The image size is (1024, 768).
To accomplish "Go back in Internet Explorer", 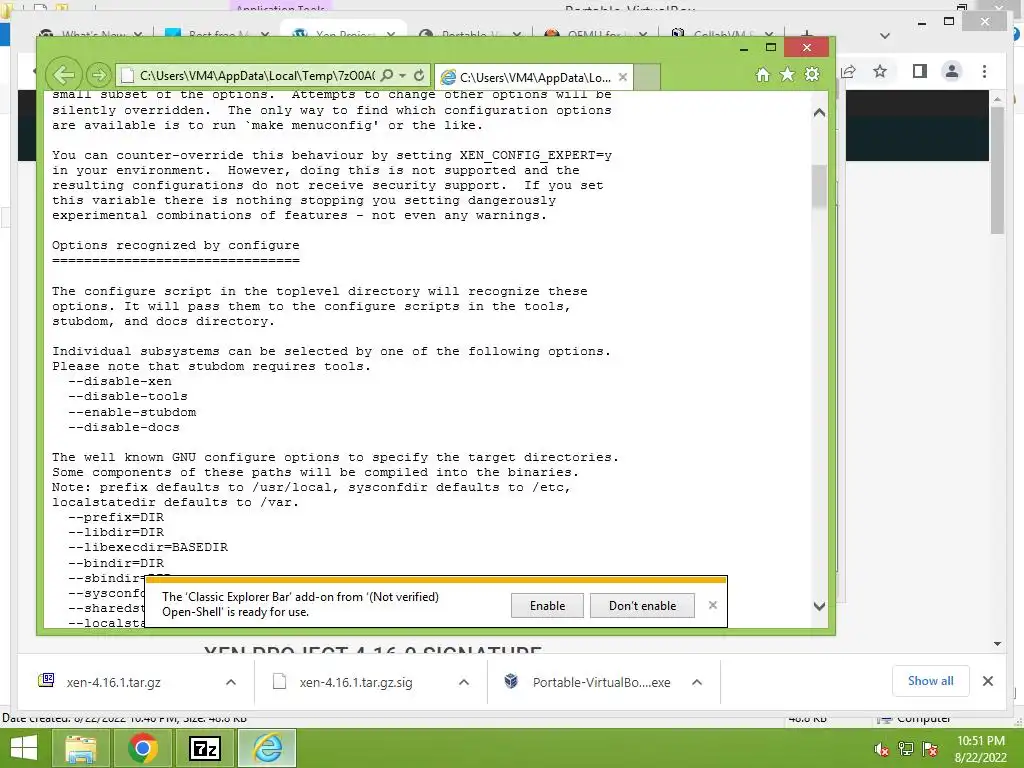I will pyautogui.click(x=64, y=75).
